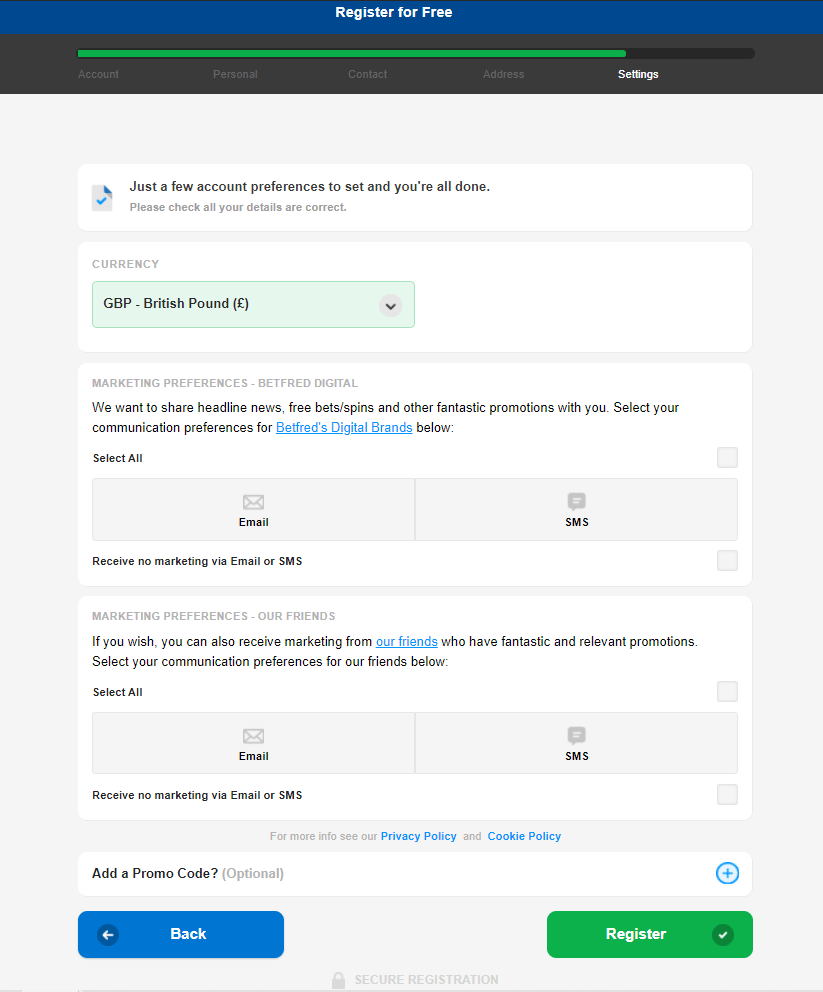Click the Email envelope icon under Betfred Digital
This screenshot has width=823, height=992.
[253, 502]
